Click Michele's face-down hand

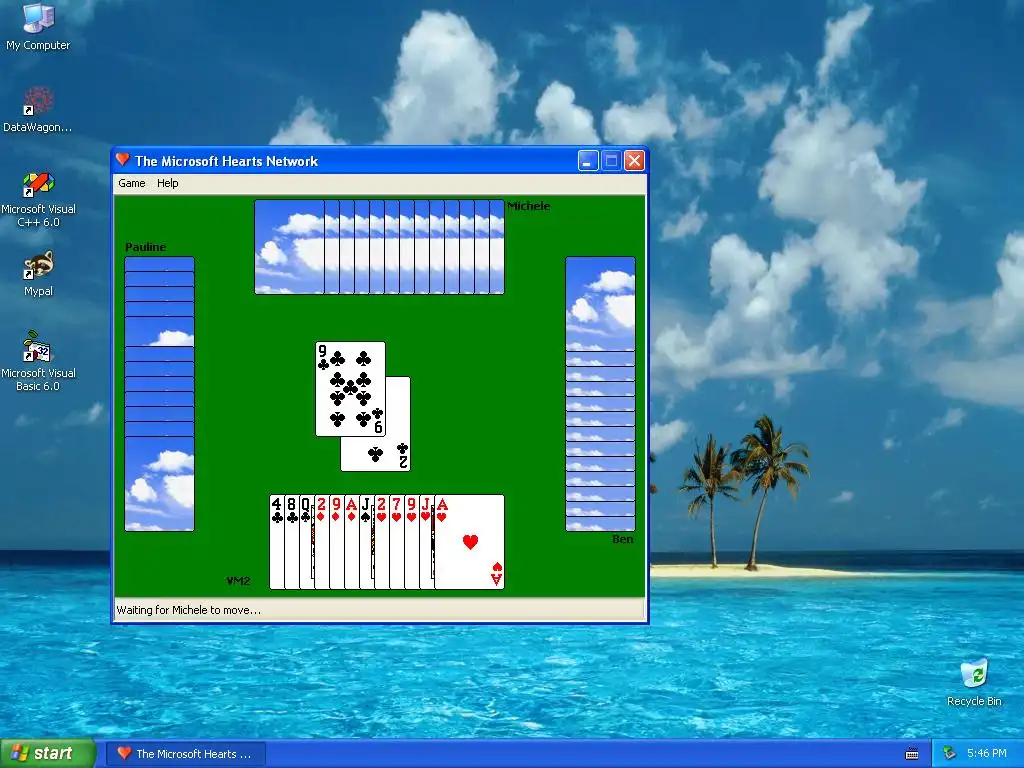point(379,247)
